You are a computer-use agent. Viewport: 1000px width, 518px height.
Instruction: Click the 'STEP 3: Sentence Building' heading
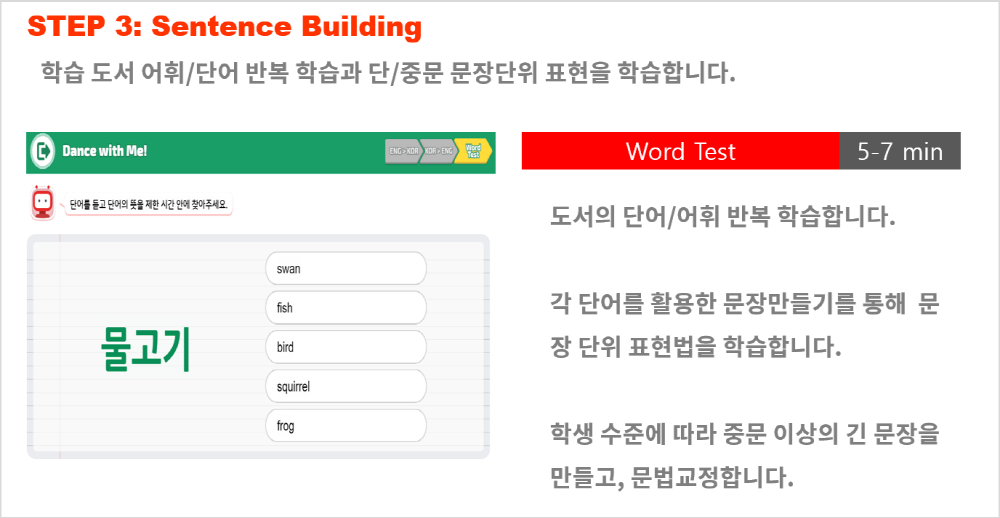pos(224,27)
